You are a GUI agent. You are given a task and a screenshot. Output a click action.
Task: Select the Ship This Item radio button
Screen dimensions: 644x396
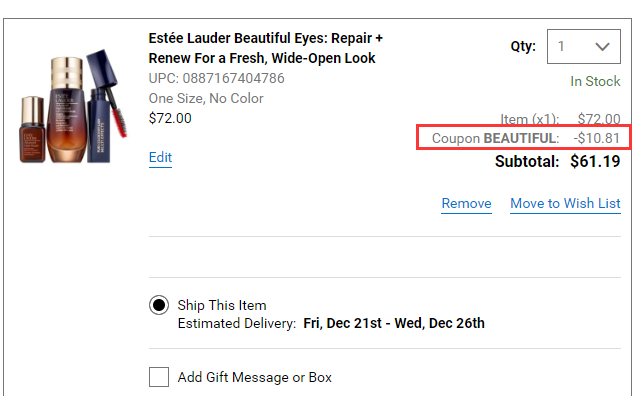[159, 305]
